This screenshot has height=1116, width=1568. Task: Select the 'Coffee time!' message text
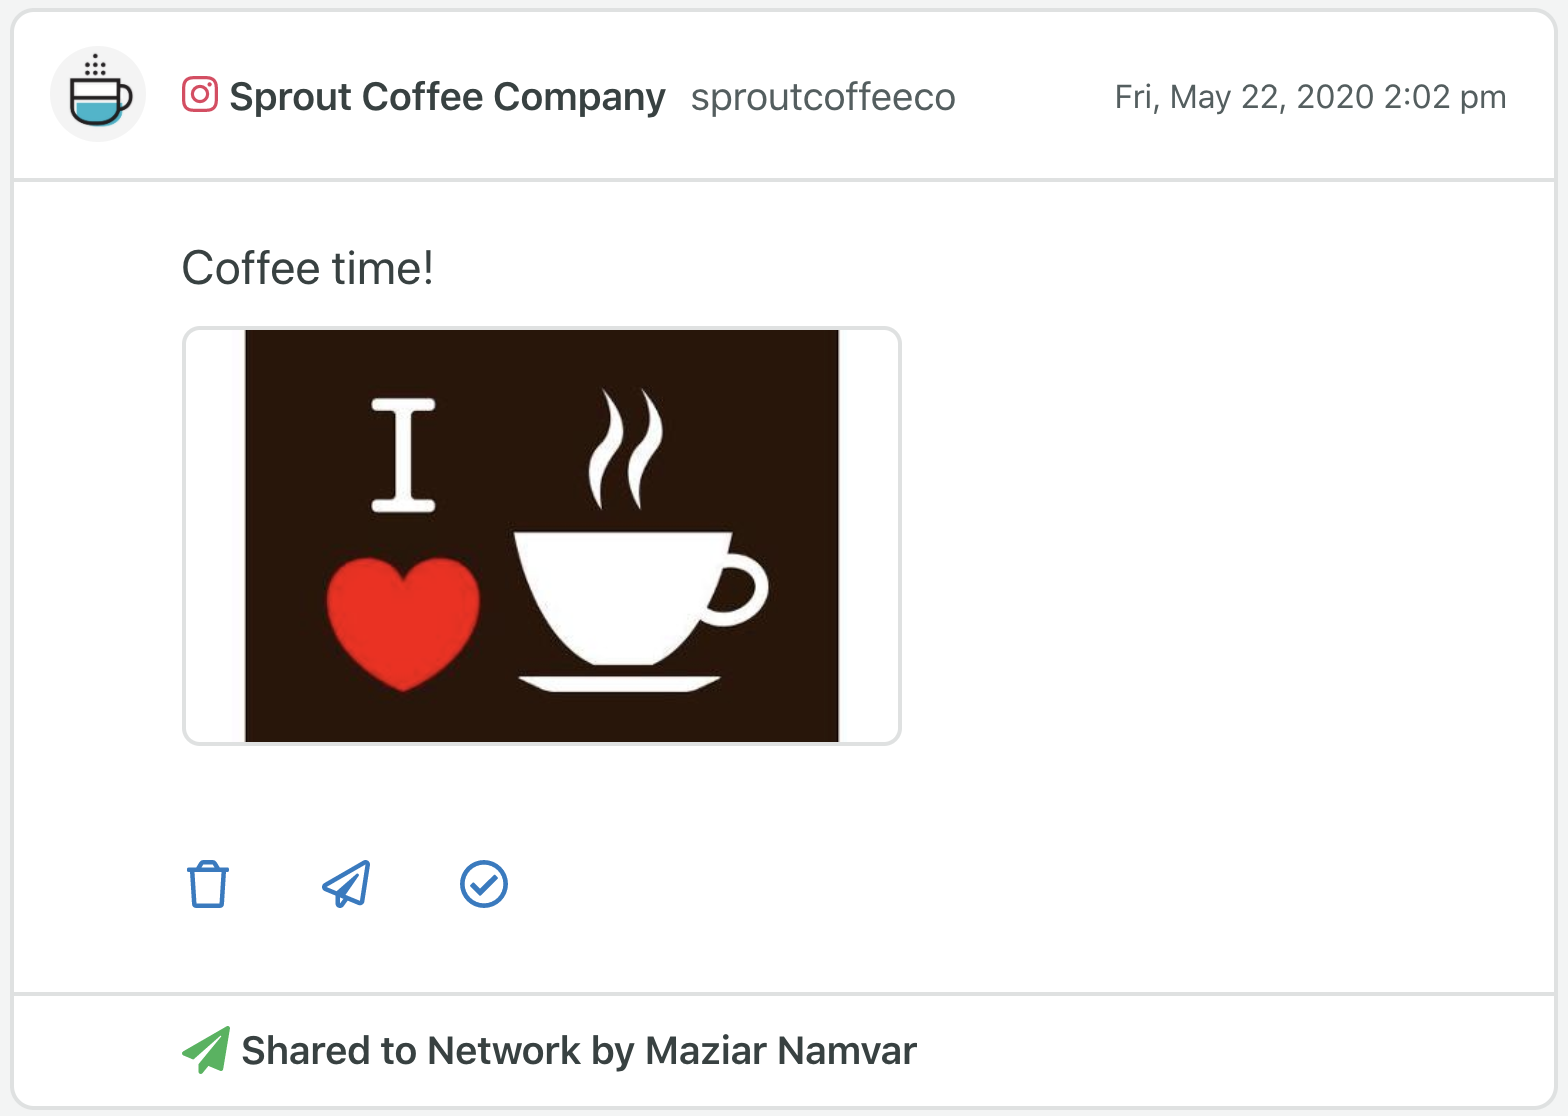[307, 268]
